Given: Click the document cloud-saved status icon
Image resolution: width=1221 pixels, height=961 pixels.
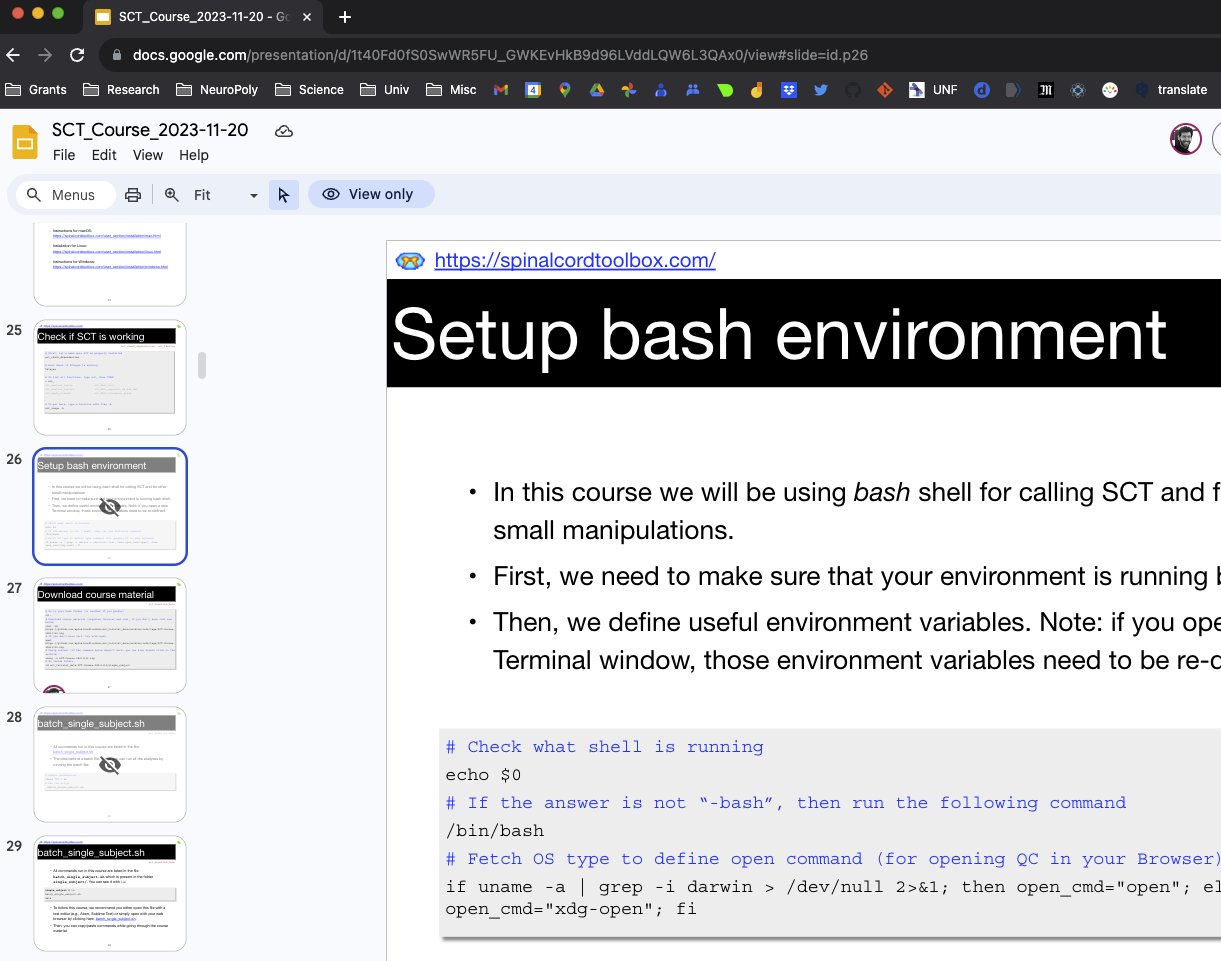Looking at the screenshot, I should tap(283, 130).
